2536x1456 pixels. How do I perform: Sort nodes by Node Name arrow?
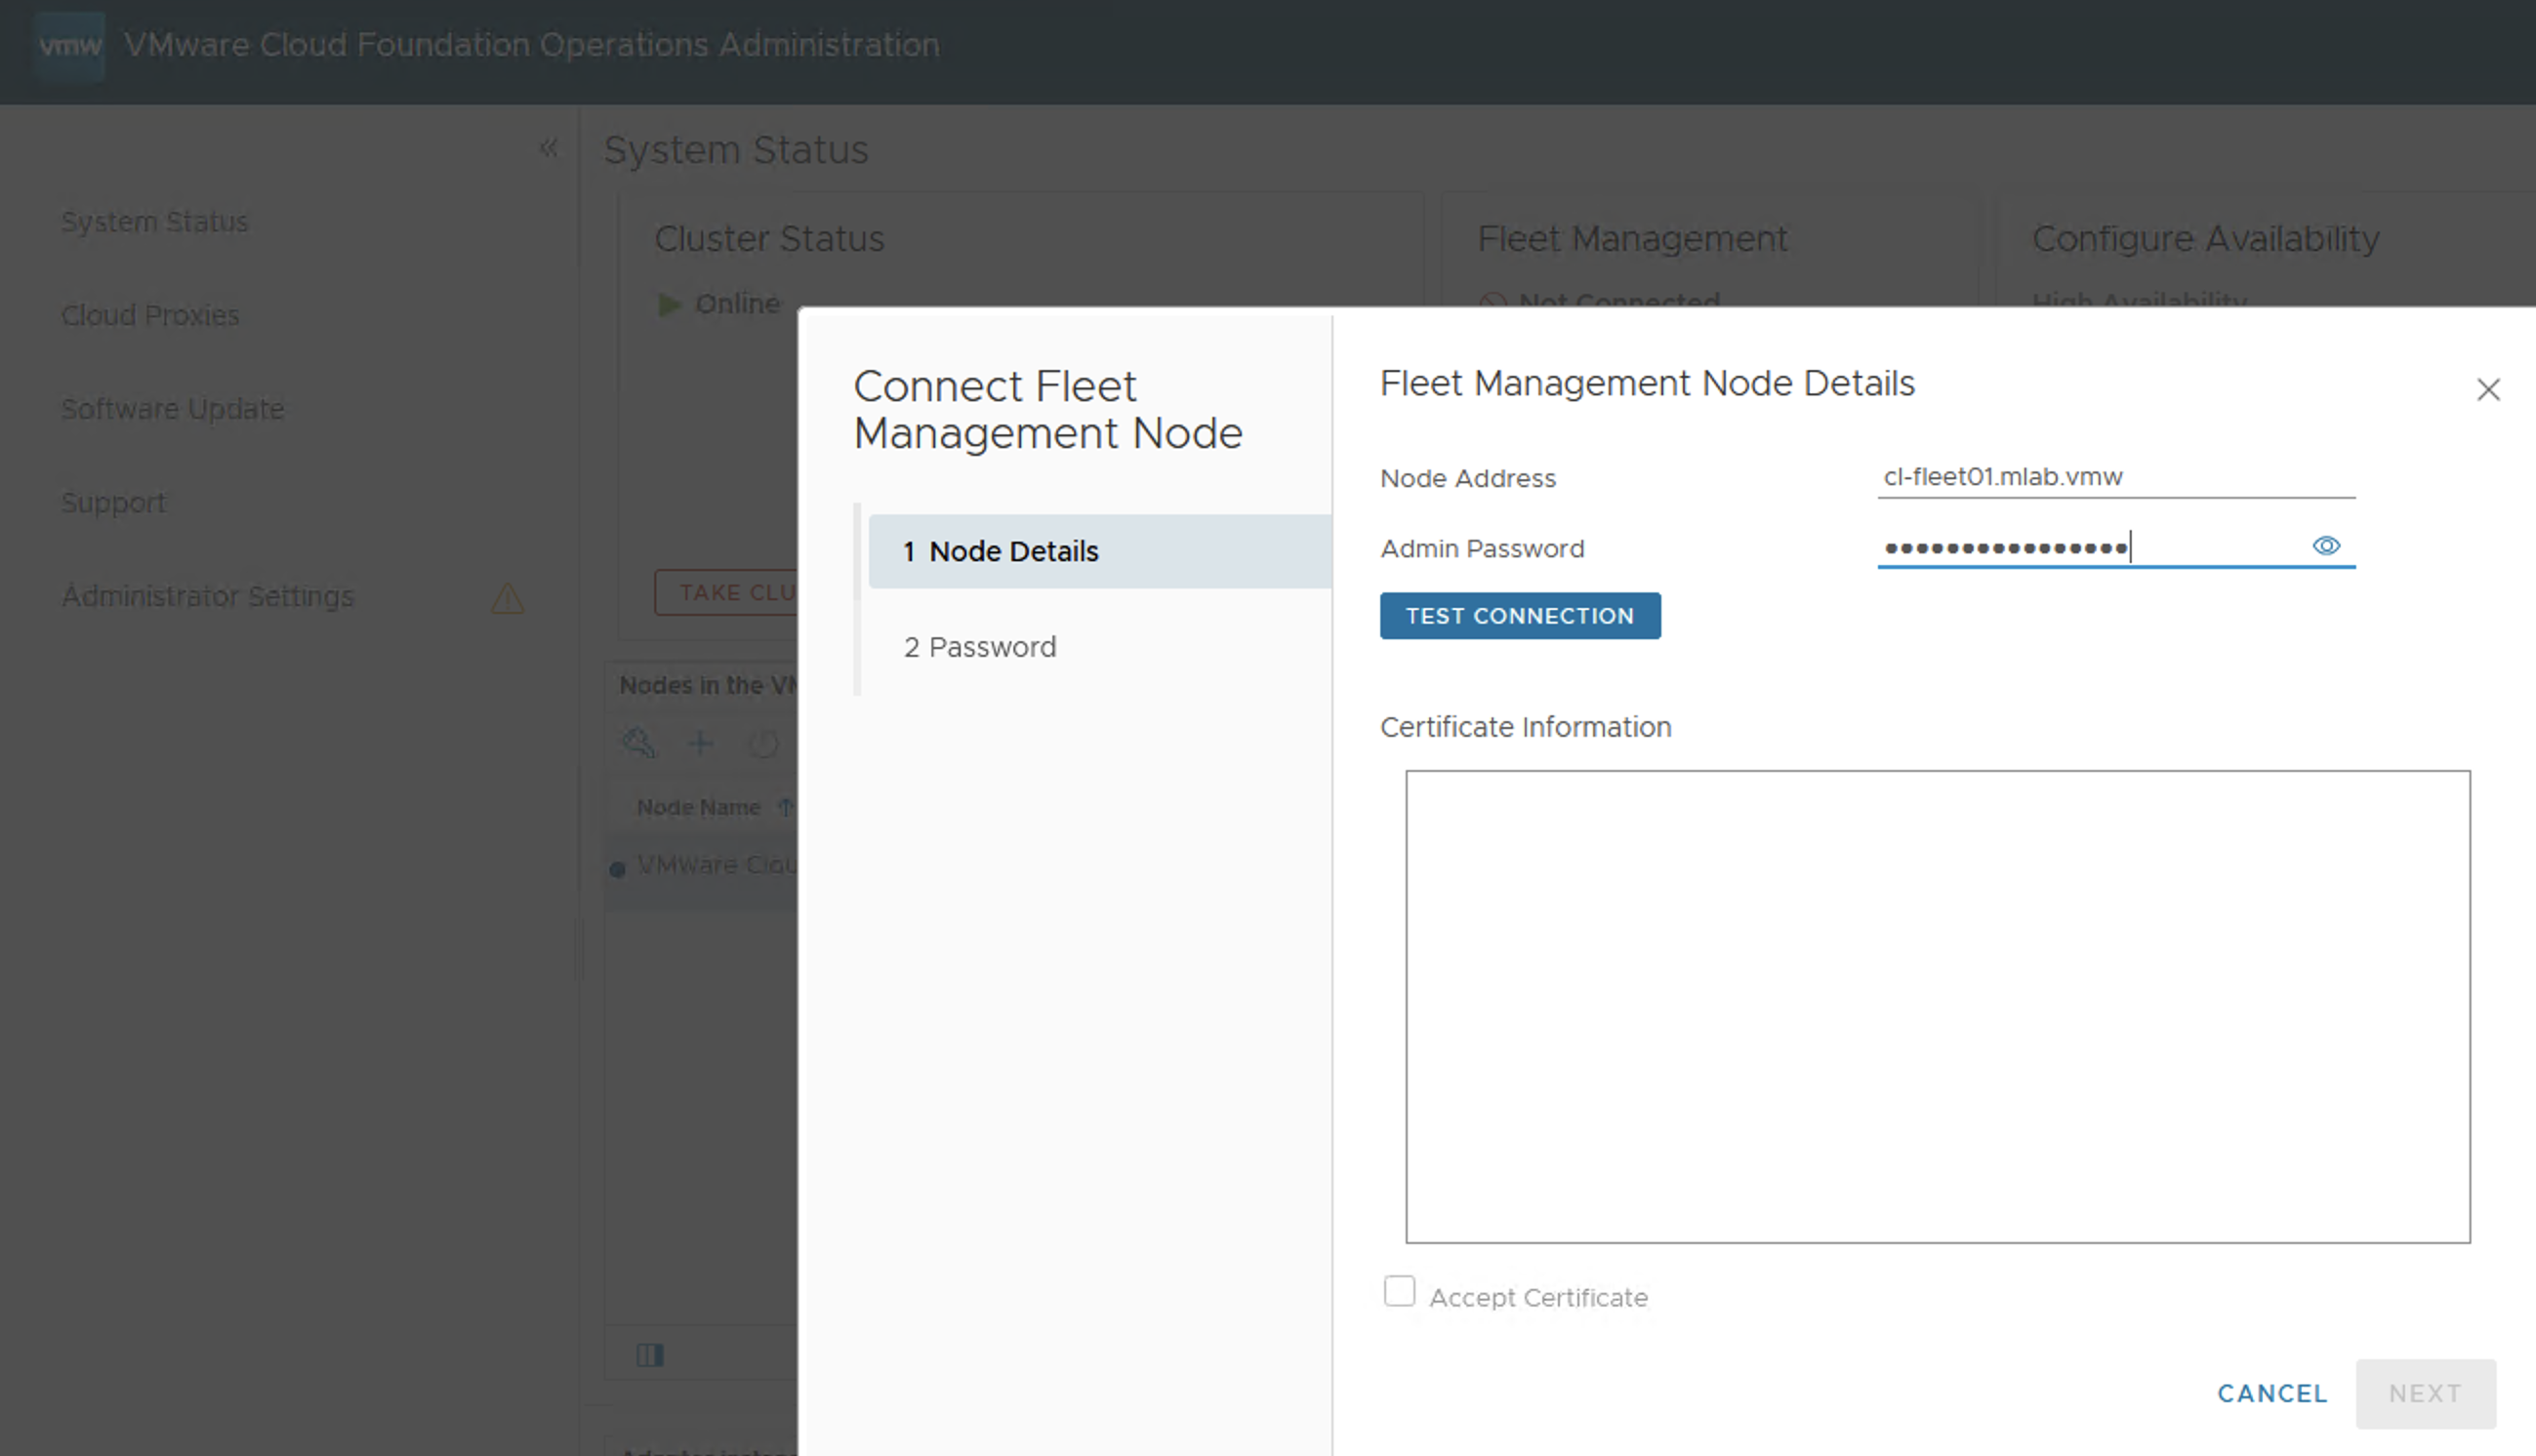786,807
